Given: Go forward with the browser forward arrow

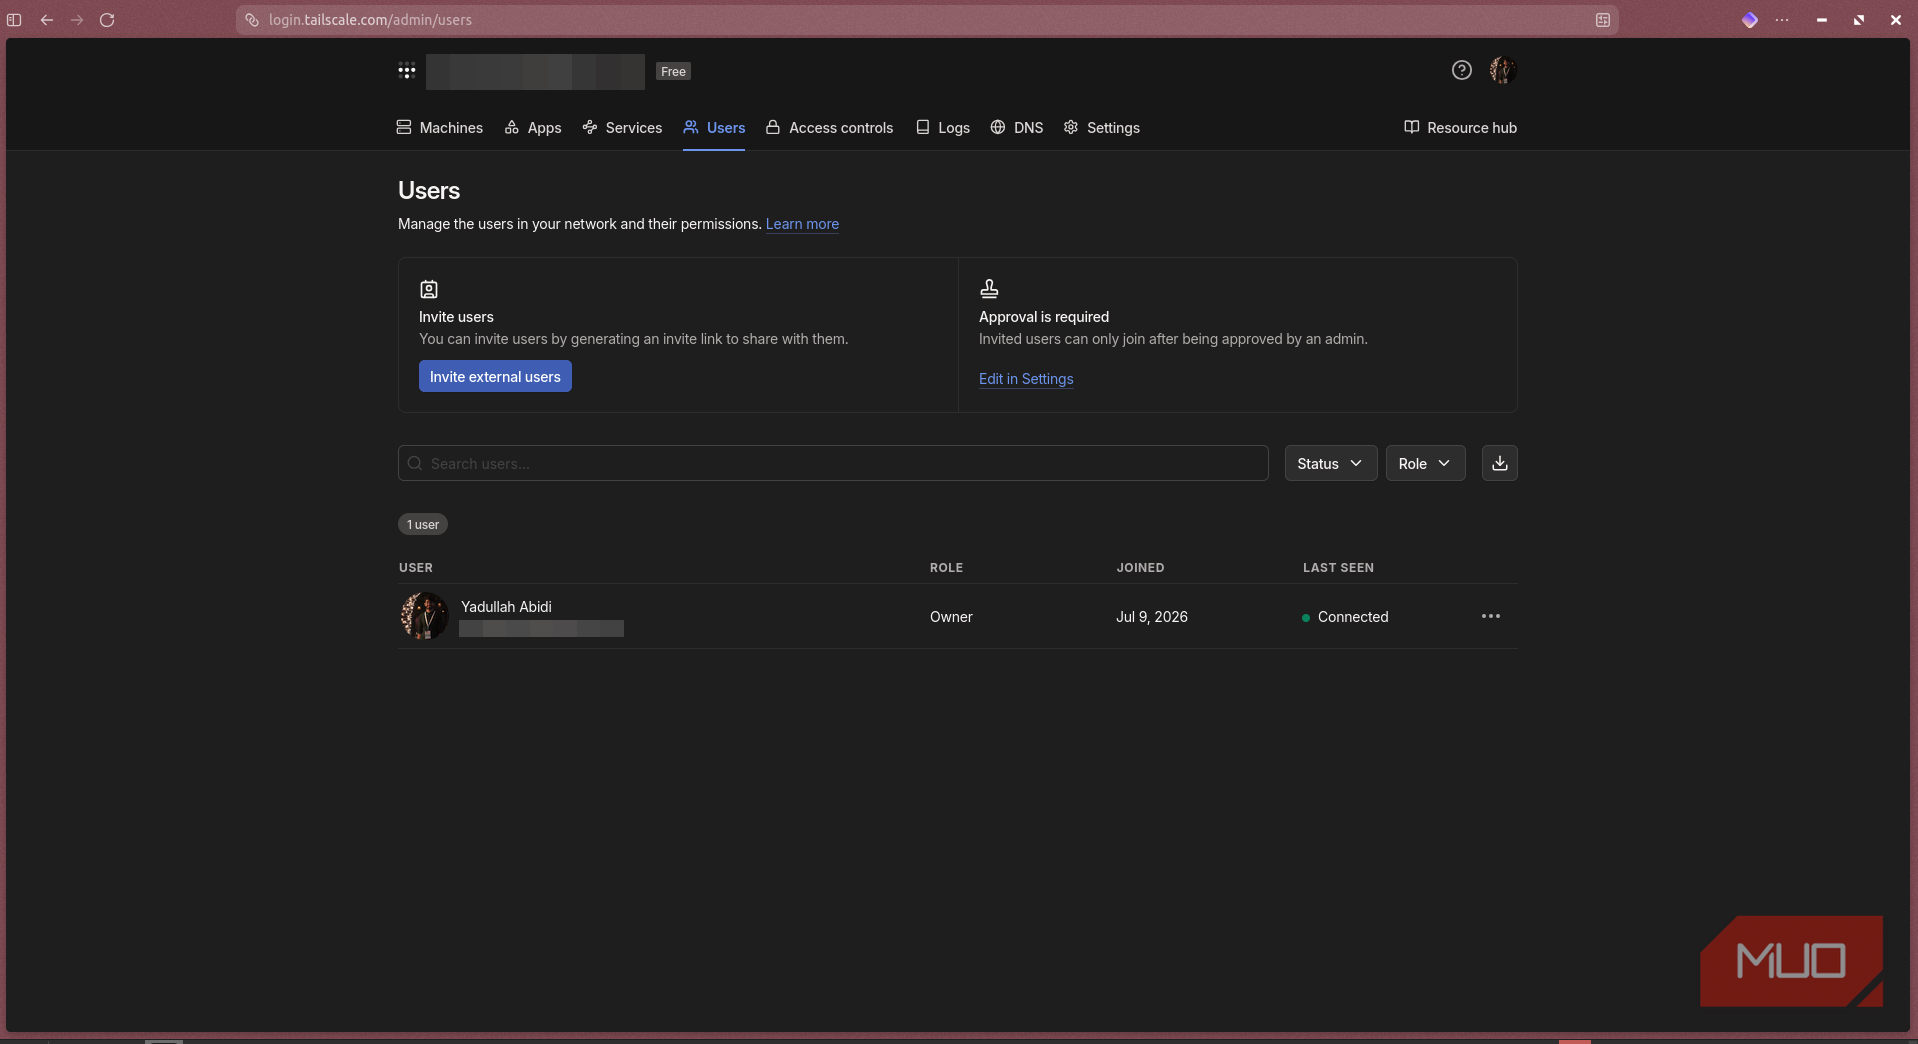Looking at the screenshot, I should (77, 20).
